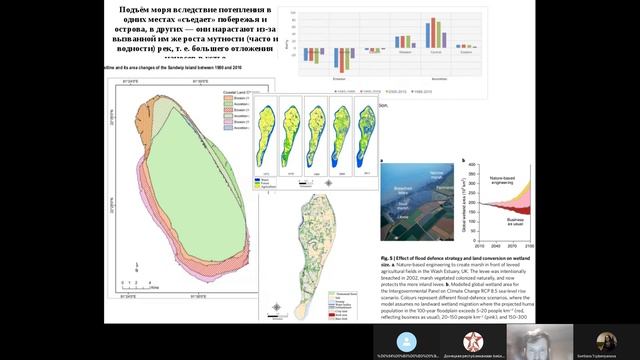
Task: Click the aerial photo of Wash Estuary marsh
Action: click(x=417, y=202)
